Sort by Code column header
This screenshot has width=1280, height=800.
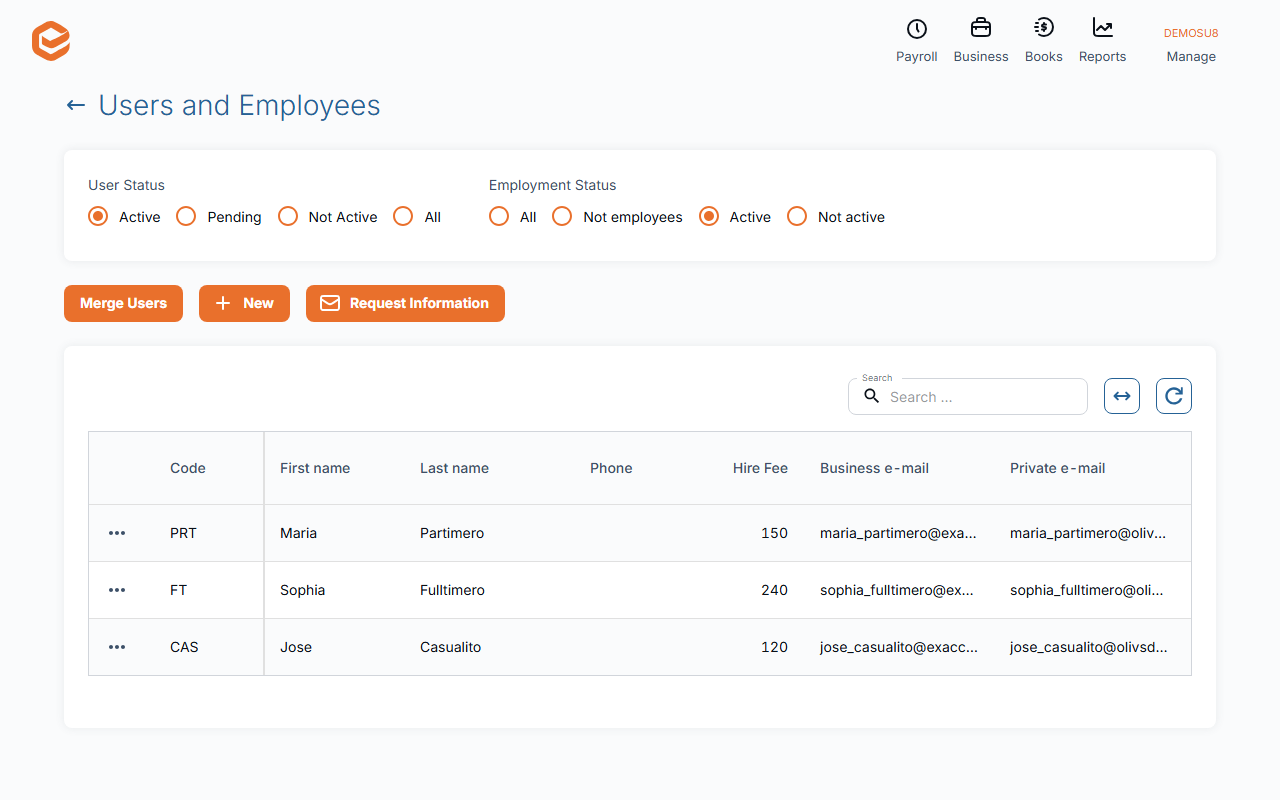188,468
